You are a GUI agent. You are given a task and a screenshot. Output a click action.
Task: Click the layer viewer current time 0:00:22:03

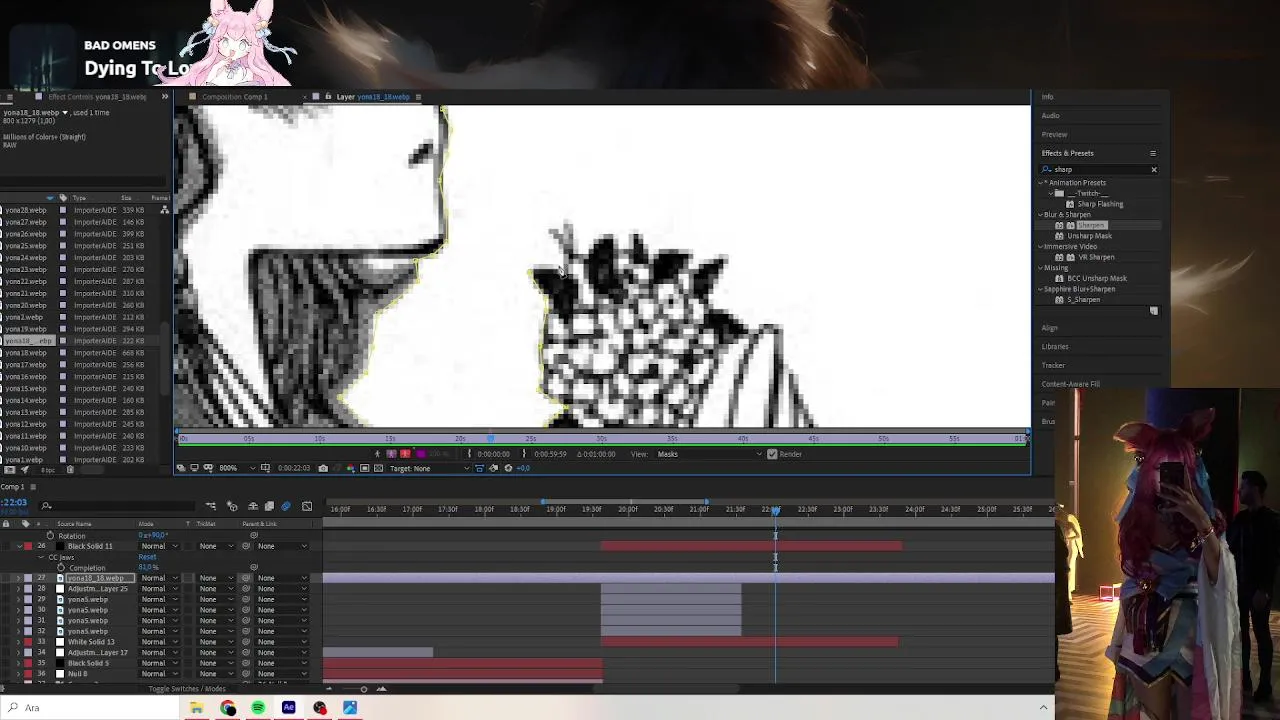coord(293,468)
